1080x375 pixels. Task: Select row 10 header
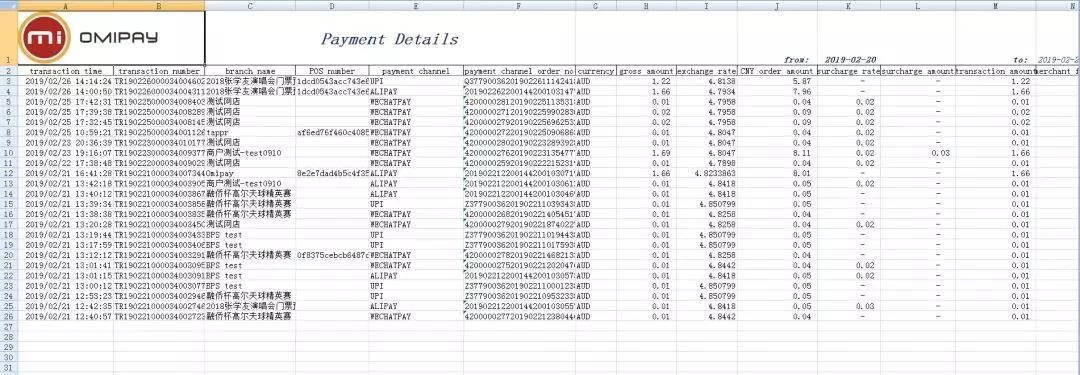[x=8, y=152]
